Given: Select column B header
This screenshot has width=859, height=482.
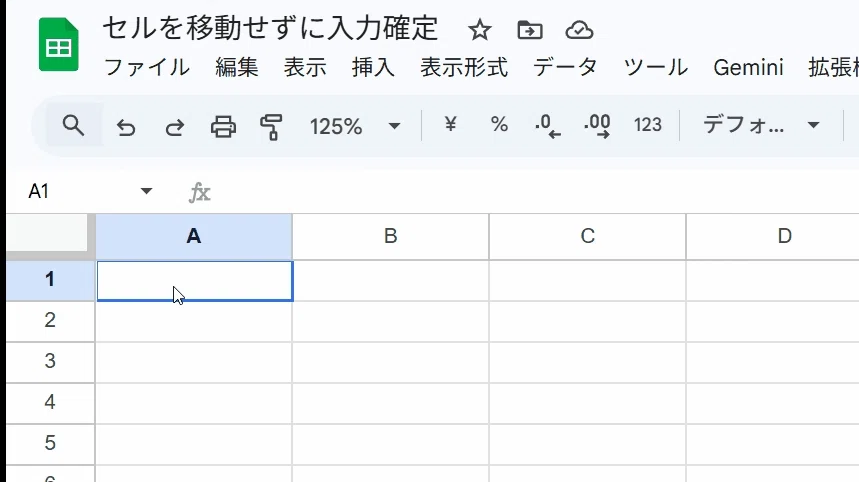Looking at the screenshot, I should (391, 237).
